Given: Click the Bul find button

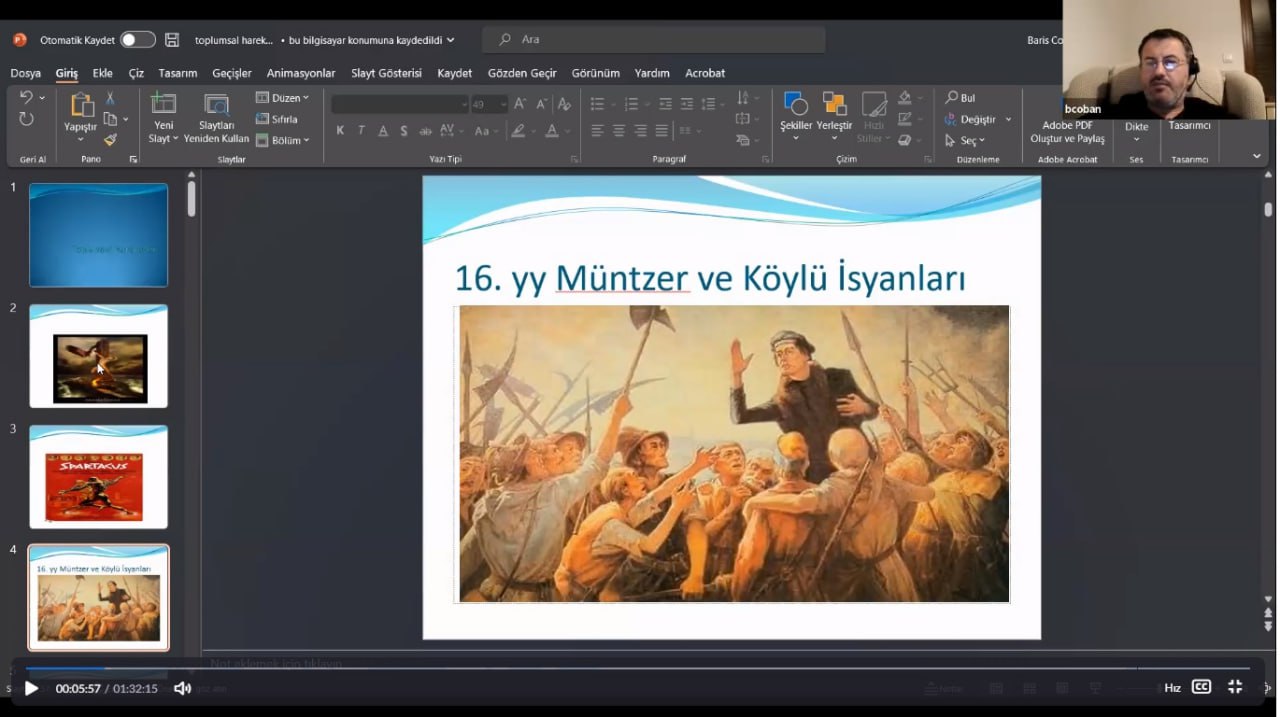Looking at the screenshot, I should pyautogui.click(x=961, y=98).
